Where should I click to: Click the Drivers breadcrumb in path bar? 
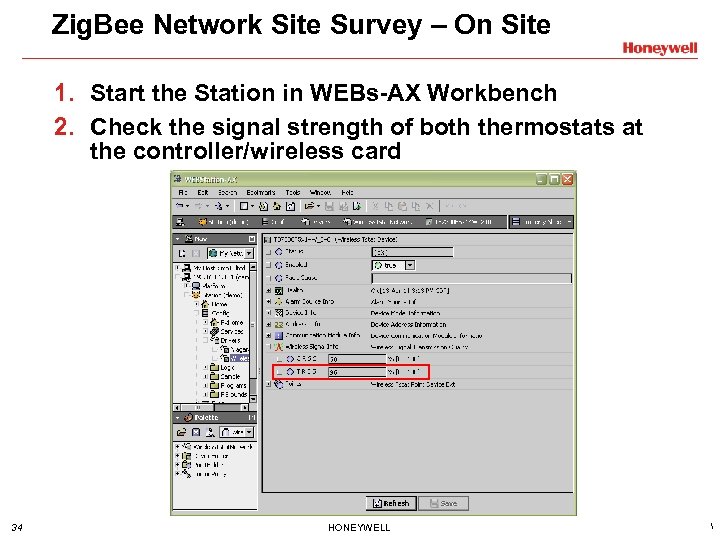point(316,222)
